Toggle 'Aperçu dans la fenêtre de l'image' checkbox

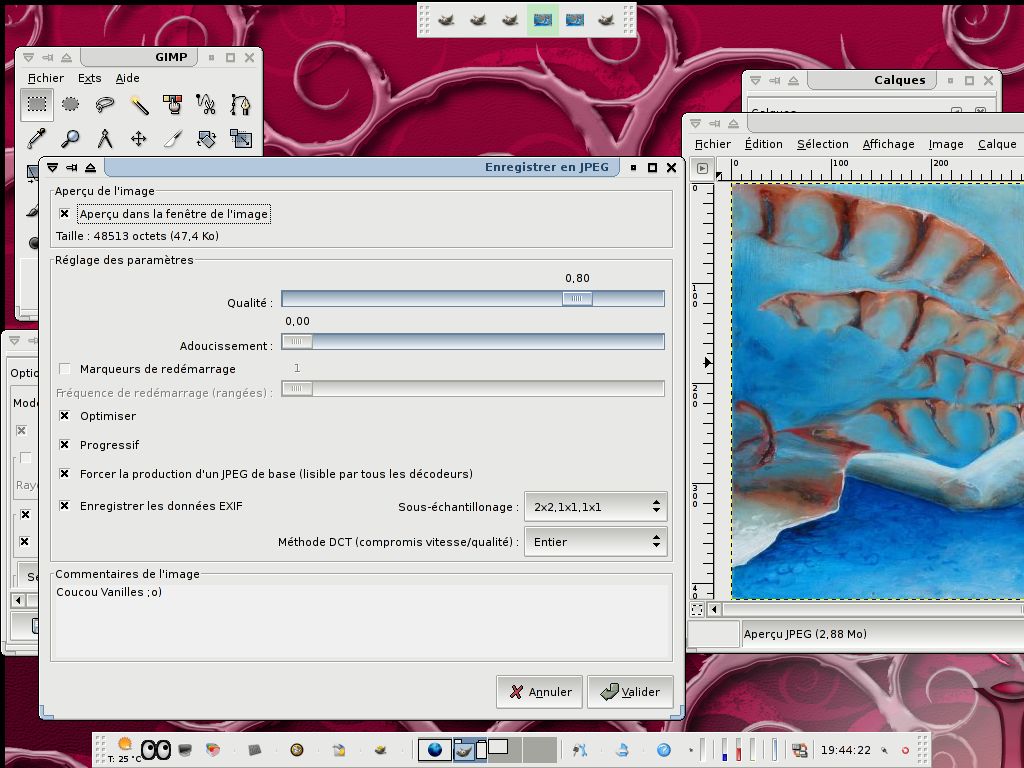click(64, 214)
